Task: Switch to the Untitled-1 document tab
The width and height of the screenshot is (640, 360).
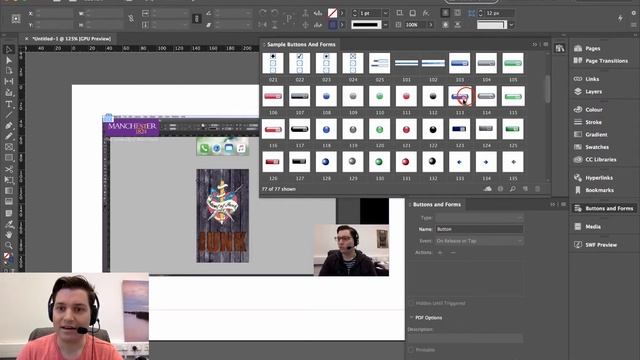Action: (x=71, y=39)
